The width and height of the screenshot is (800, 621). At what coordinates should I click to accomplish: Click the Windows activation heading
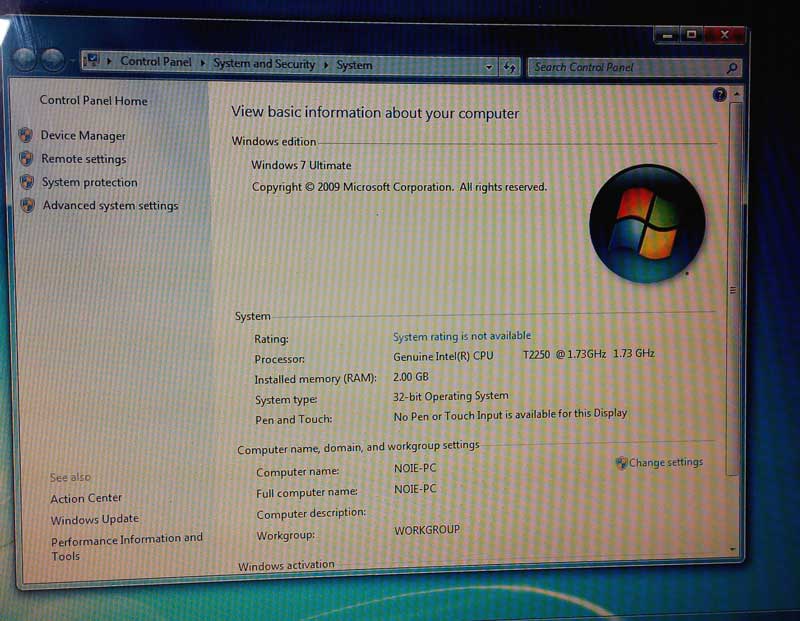[x=286, y=565]
